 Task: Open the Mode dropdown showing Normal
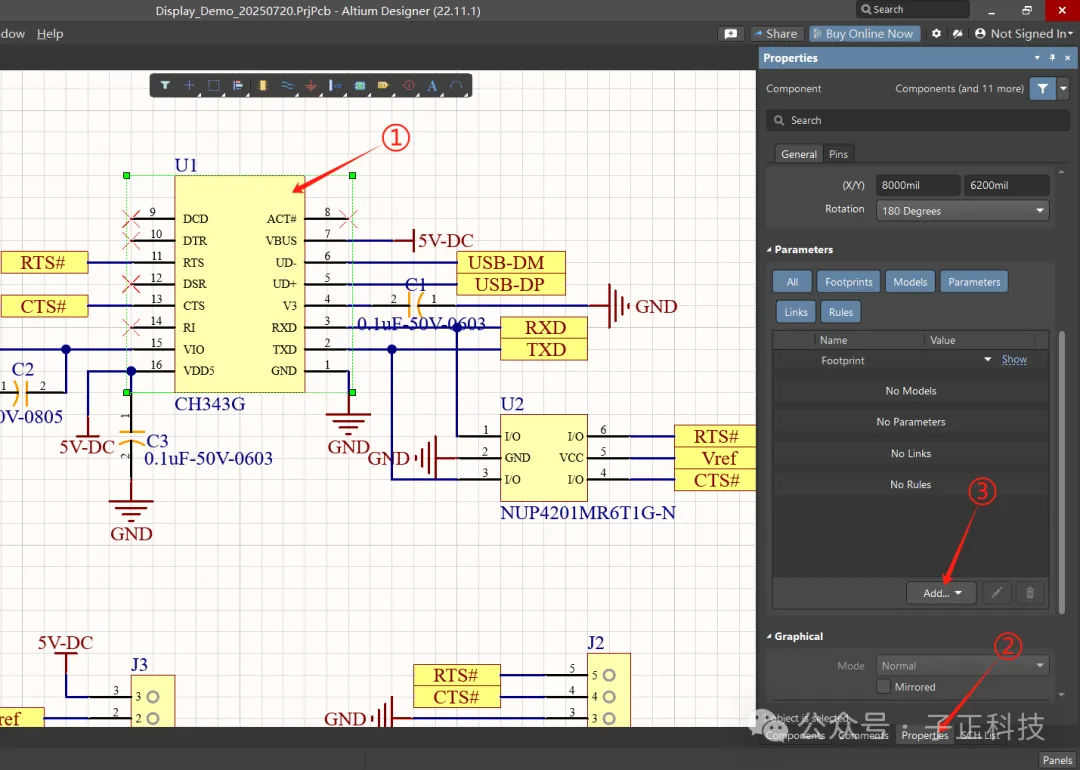(962, 666)
